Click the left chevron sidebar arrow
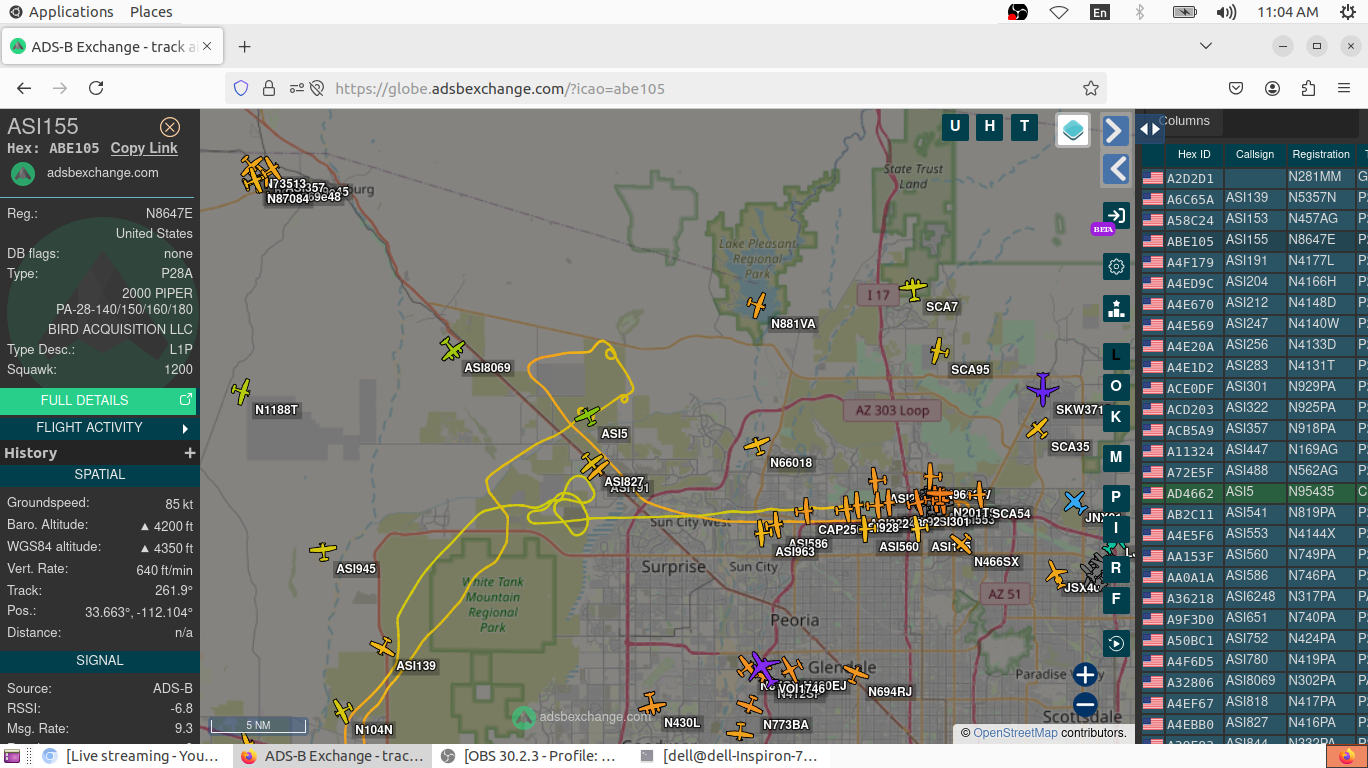 [x=1116, y=169]
